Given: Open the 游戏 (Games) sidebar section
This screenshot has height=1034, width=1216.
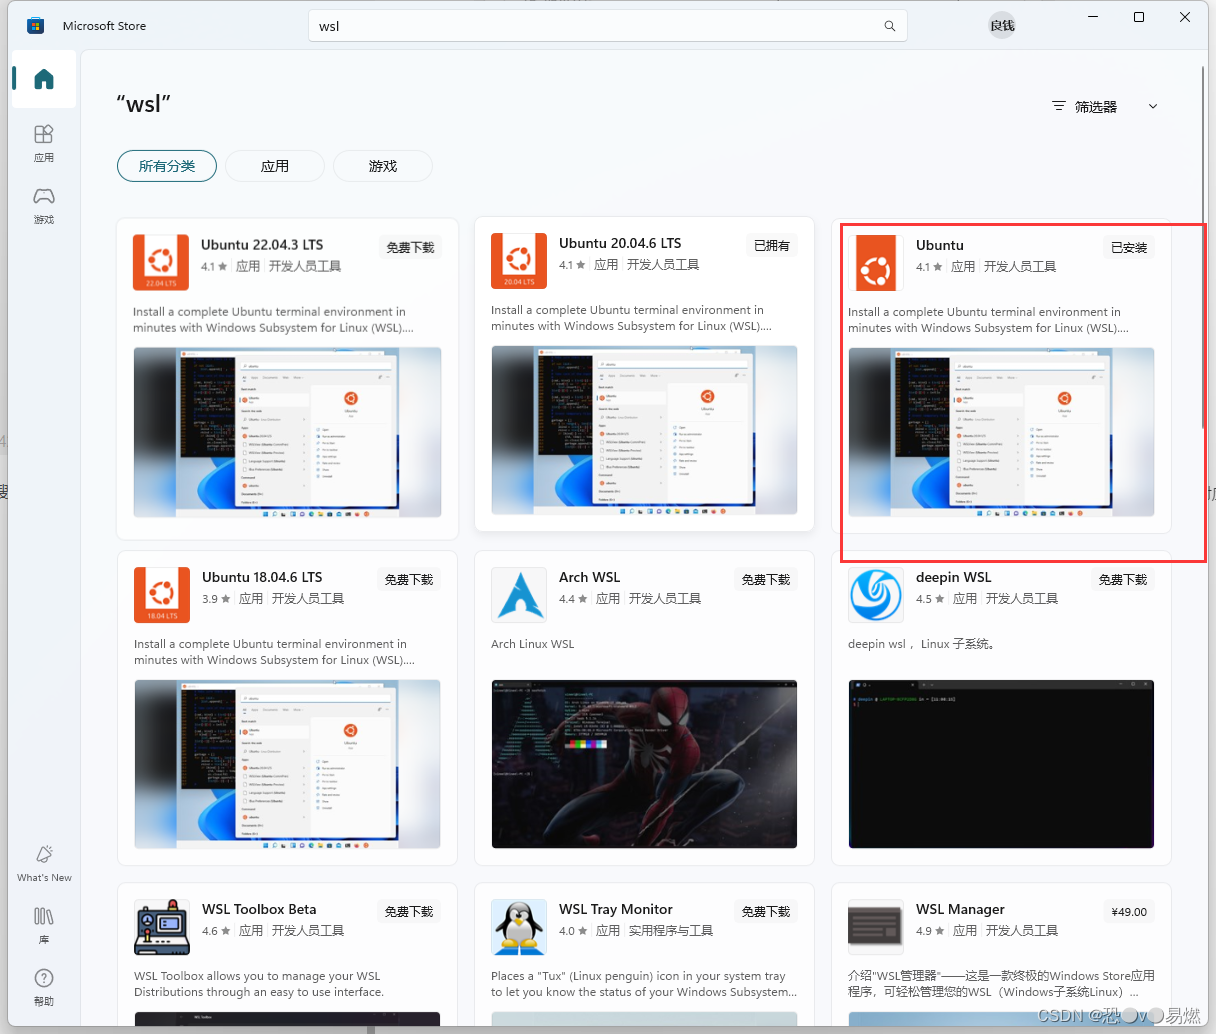Looking at the screenshot, I should 44,205.
